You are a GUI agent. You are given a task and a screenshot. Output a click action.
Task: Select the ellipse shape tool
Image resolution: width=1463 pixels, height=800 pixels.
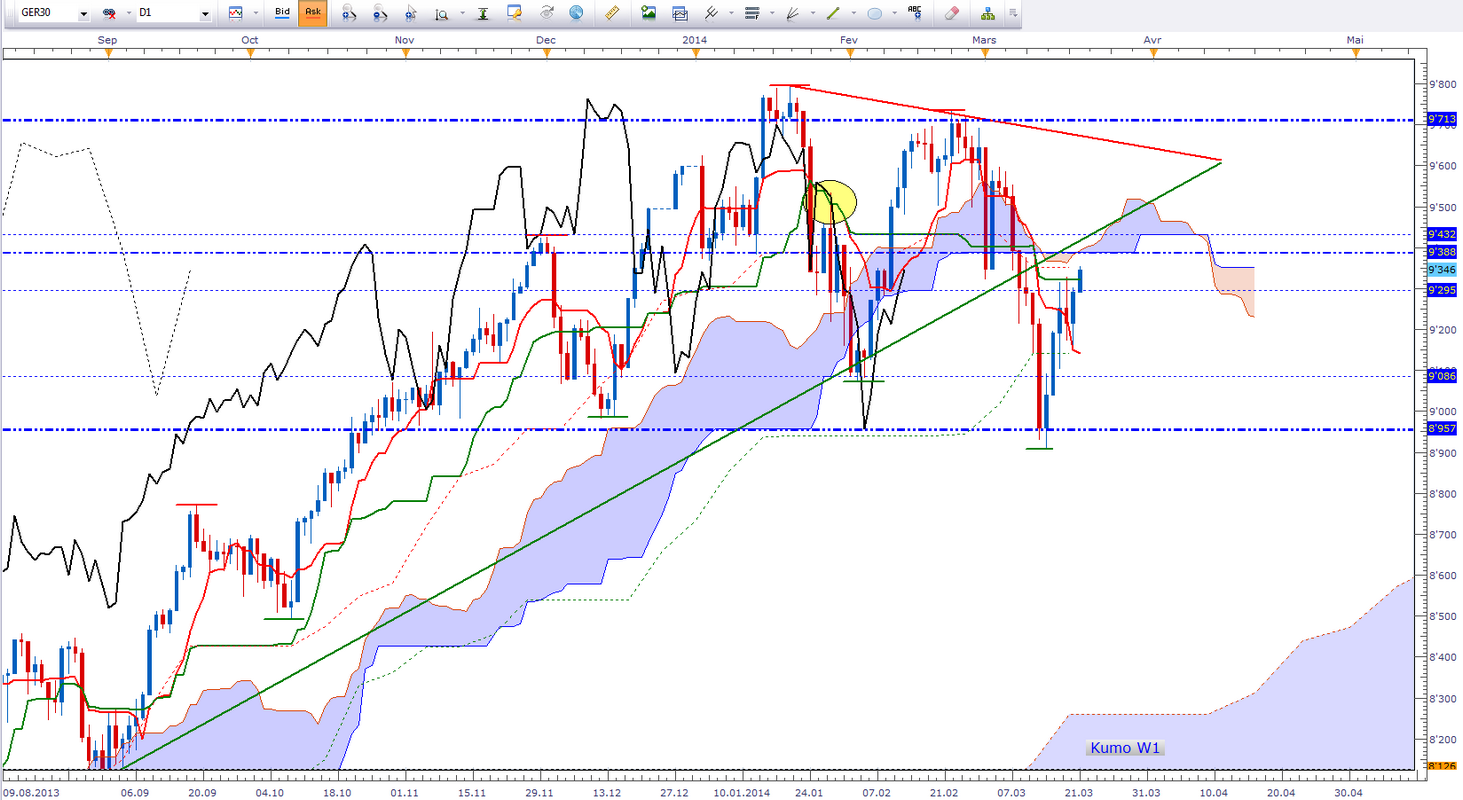(x=873, y=15)
